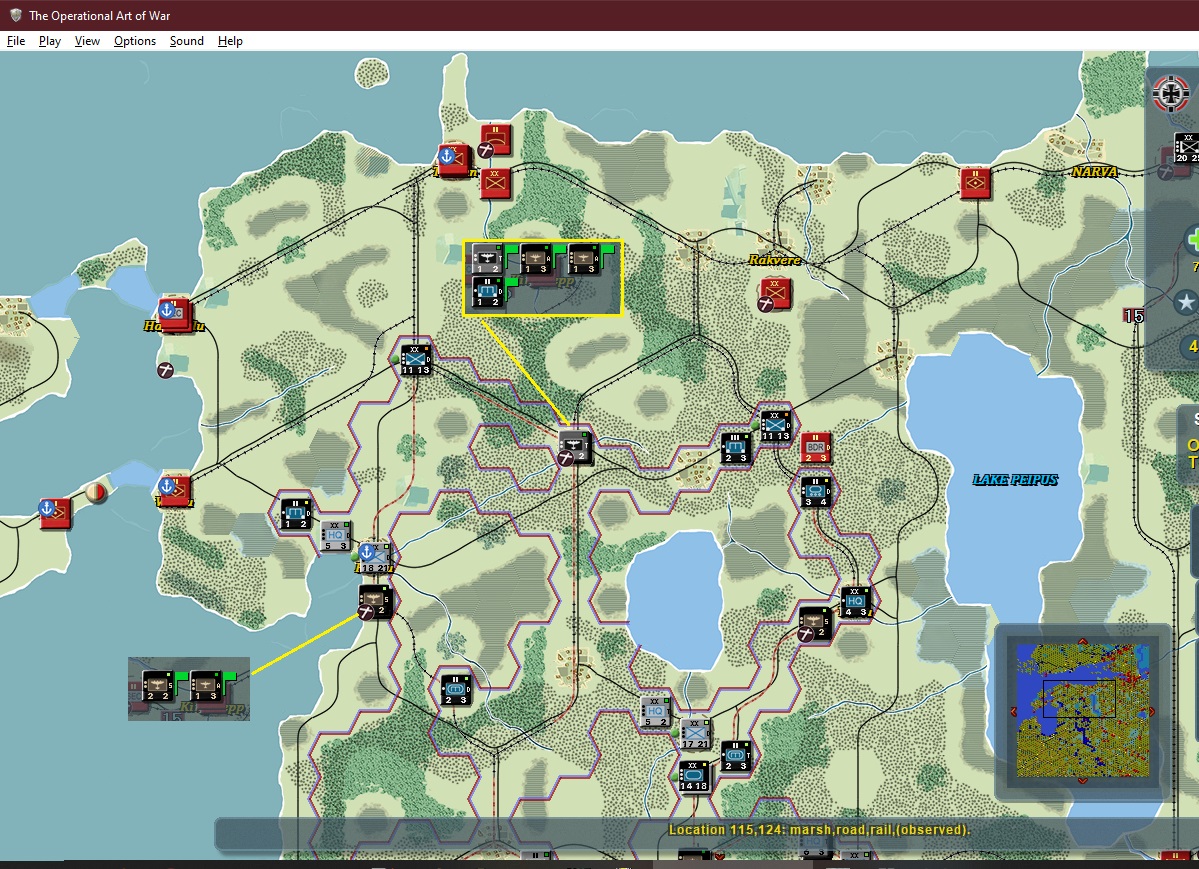The width and height of the screenshot is (1199, 869).
Task: Click inside the minimap overview
Action: (1082, 710)
